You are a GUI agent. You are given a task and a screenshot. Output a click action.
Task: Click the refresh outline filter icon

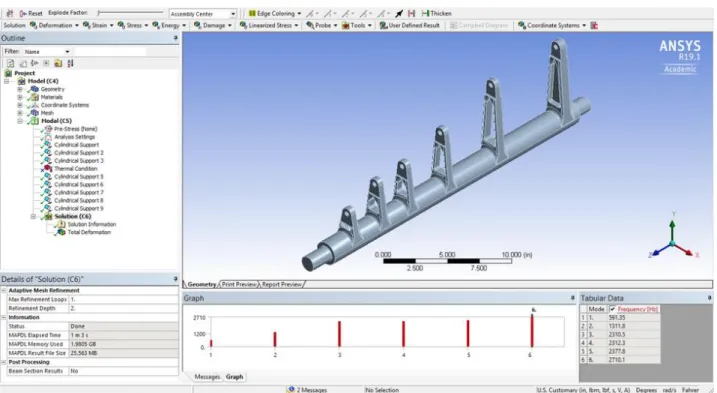11,63
